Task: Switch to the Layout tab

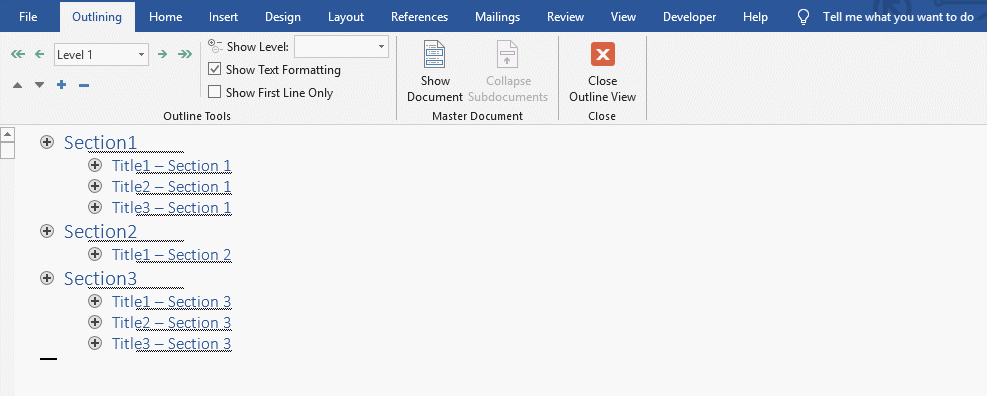Action: pos(346,17)
